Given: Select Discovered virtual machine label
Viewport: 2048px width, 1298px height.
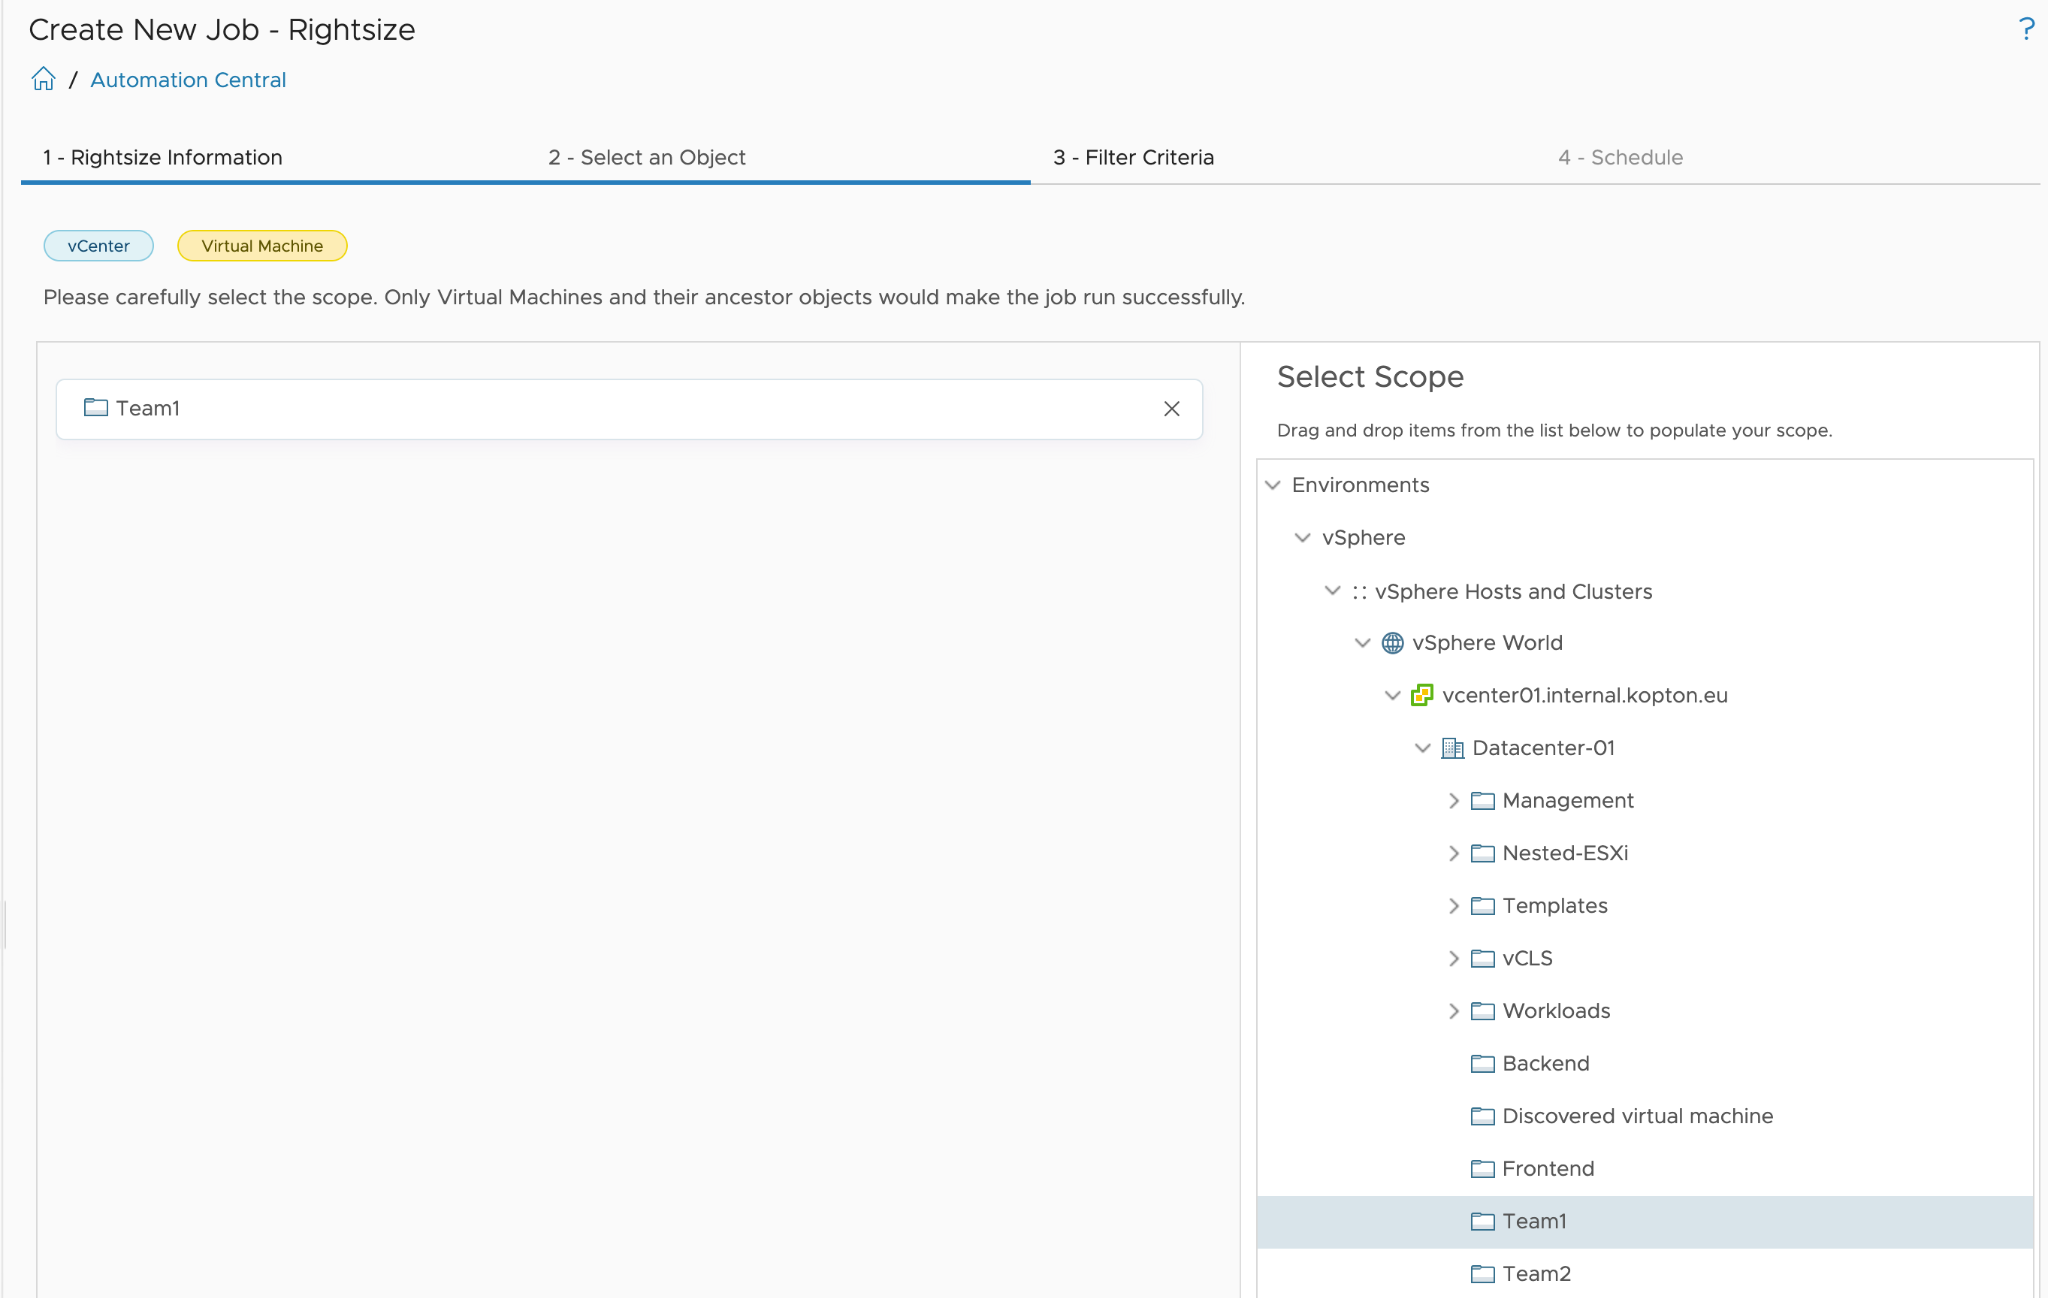Looking at the screenshot, I should click(1637, 1116).
